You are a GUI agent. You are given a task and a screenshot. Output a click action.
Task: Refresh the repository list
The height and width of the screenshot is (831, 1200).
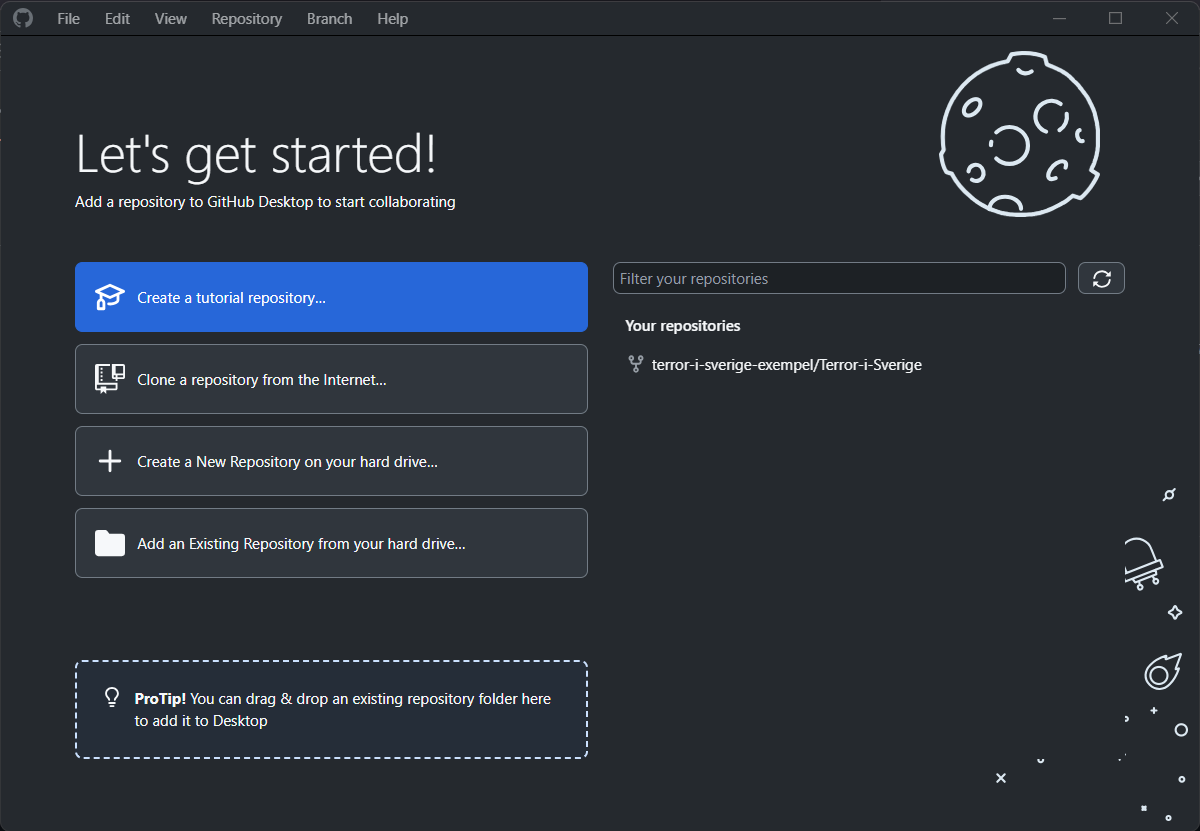(x=1101, y=278)
